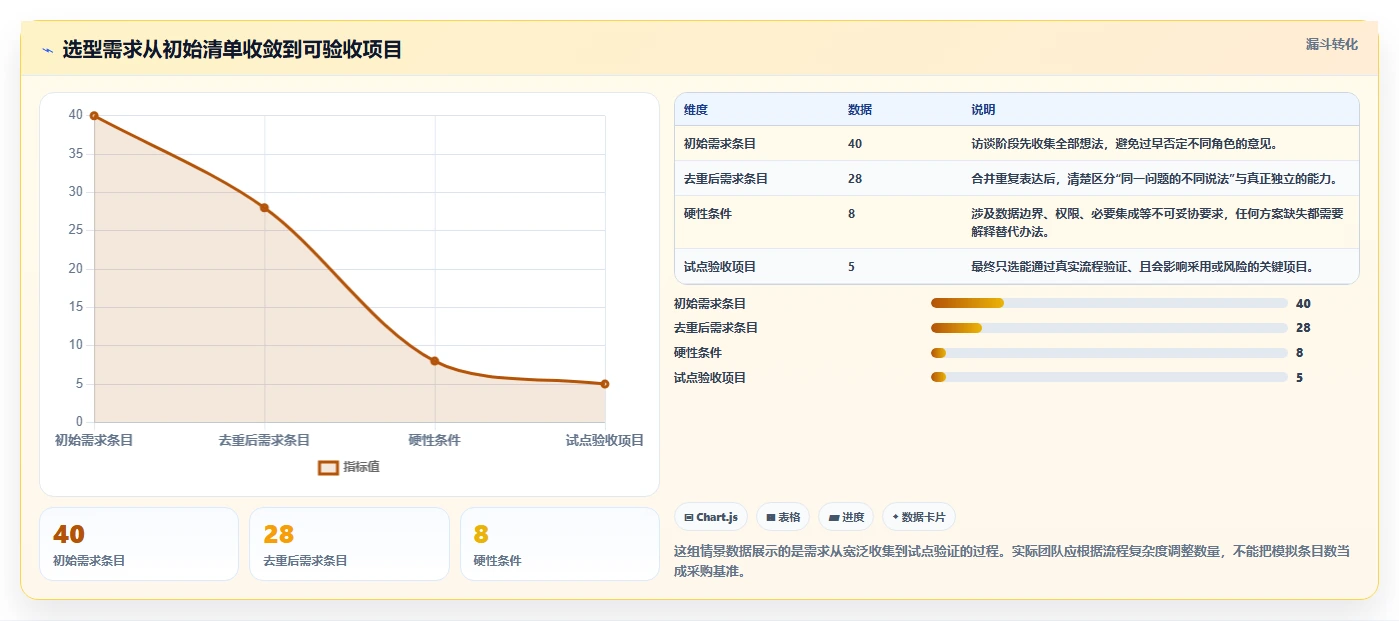Click the chart data point at 40

[94, 116]
